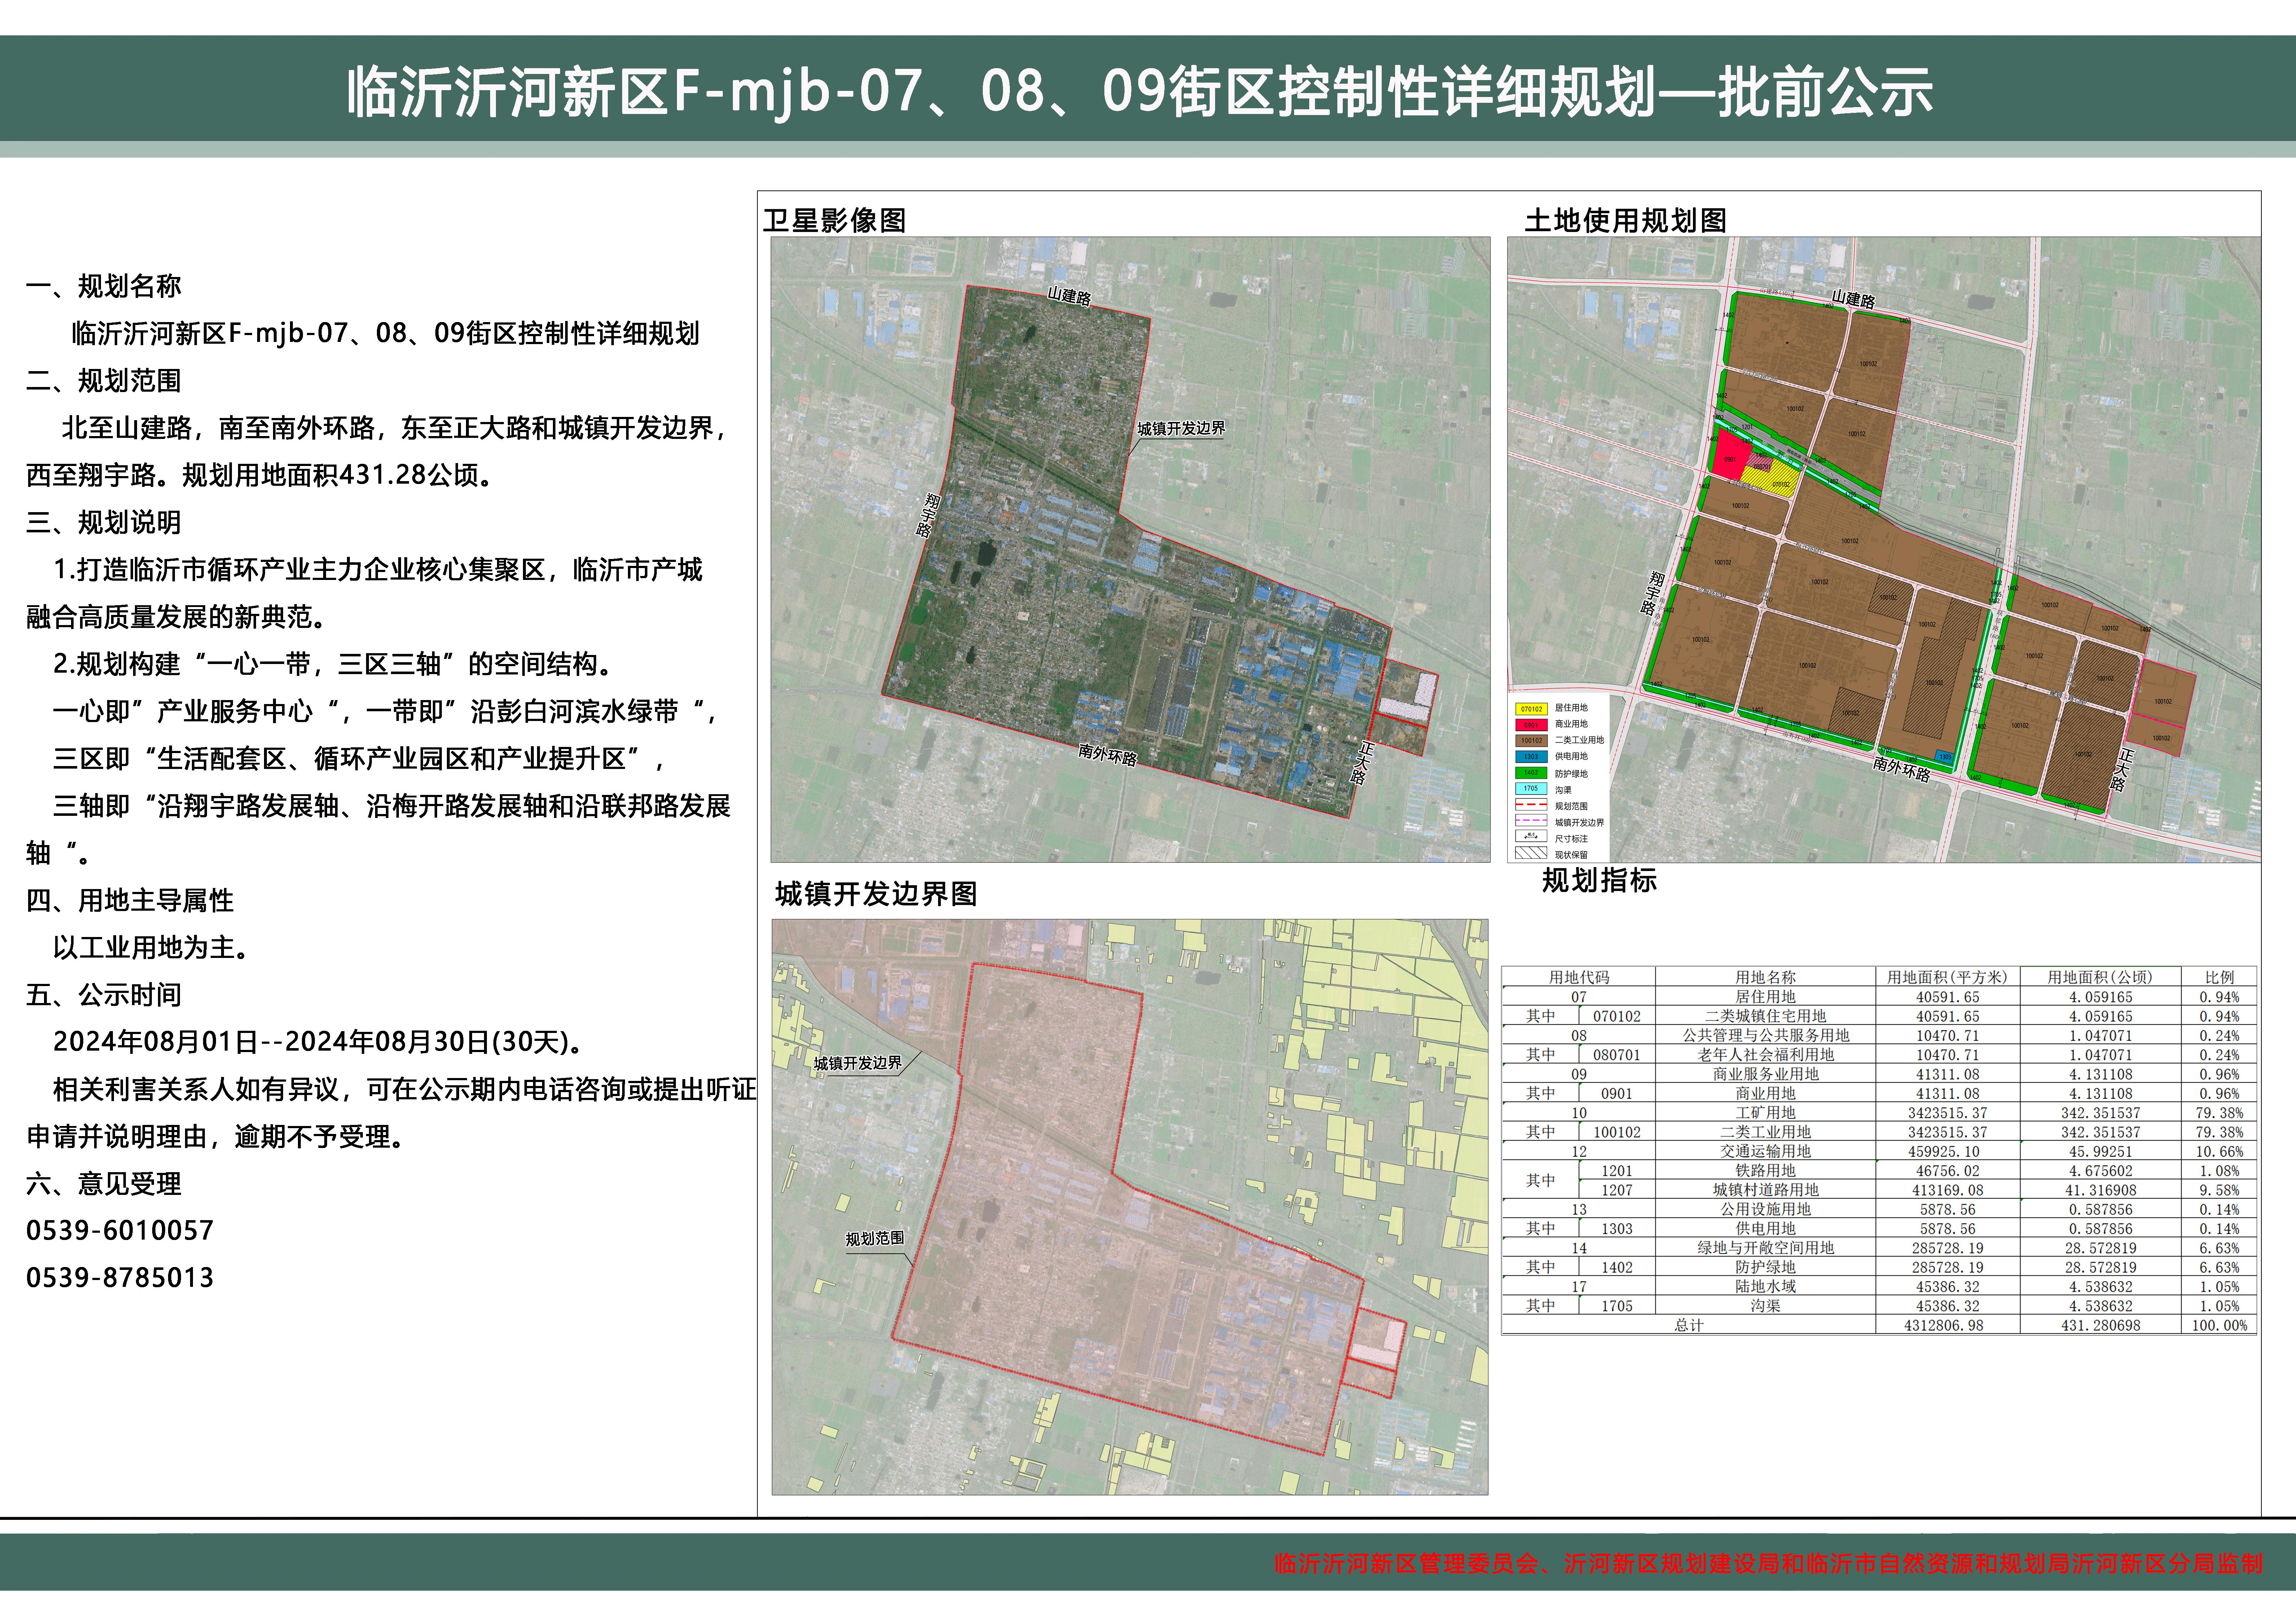This screenshot has width=2296, height=1623.
Task: Click the 比例 table header
Action: 2219,977
